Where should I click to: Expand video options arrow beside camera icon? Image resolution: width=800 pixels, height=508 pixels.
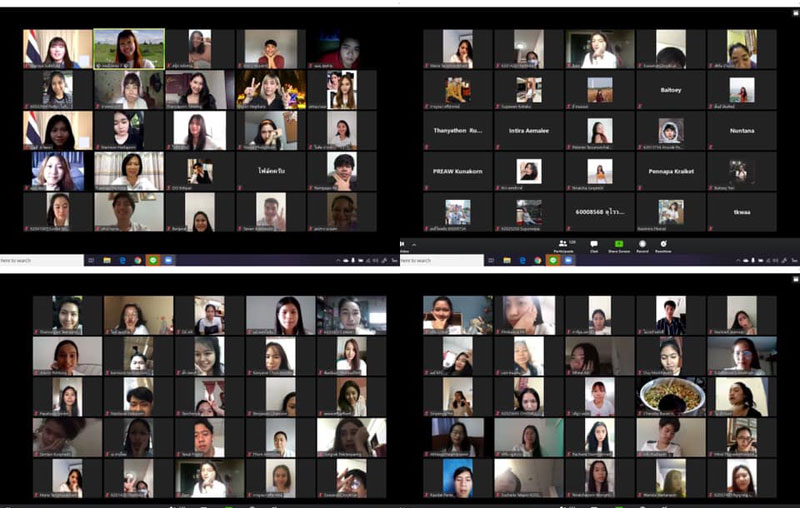414,245
